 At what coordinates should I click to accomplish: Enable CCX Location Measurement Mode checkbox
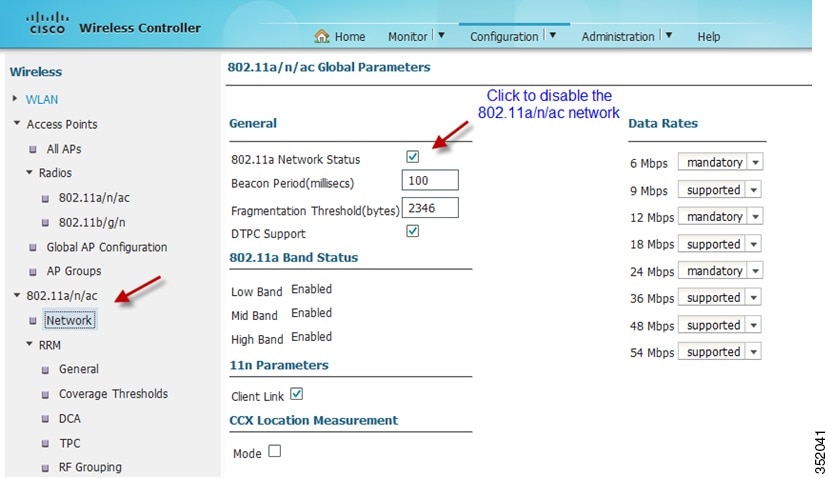275,451
